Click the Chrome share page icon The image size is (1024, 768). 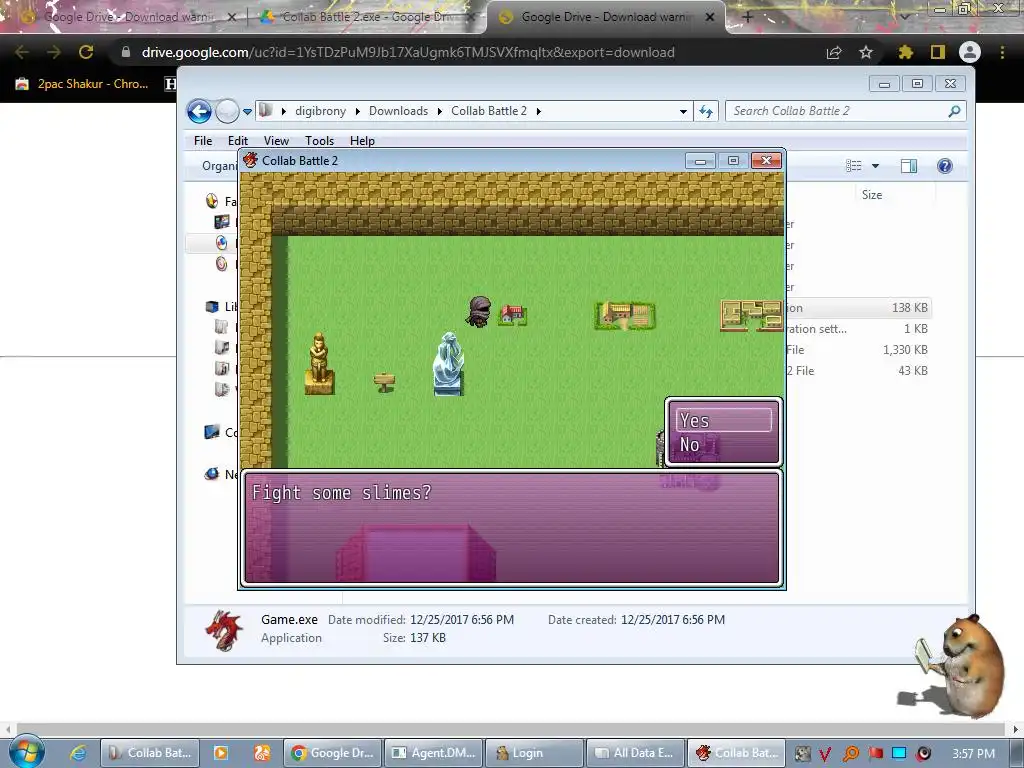pyautogui.click(x=834, y=52)
